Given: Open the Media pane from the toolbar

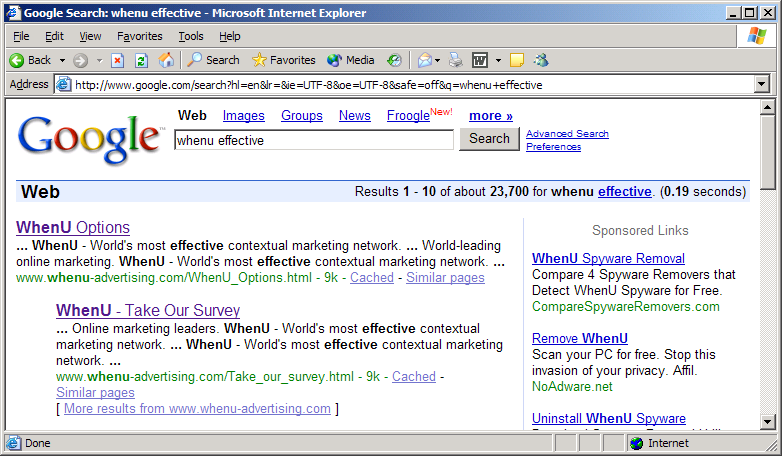Looking at the screenshot, I should pyautogui.click(x=350, y=60).
